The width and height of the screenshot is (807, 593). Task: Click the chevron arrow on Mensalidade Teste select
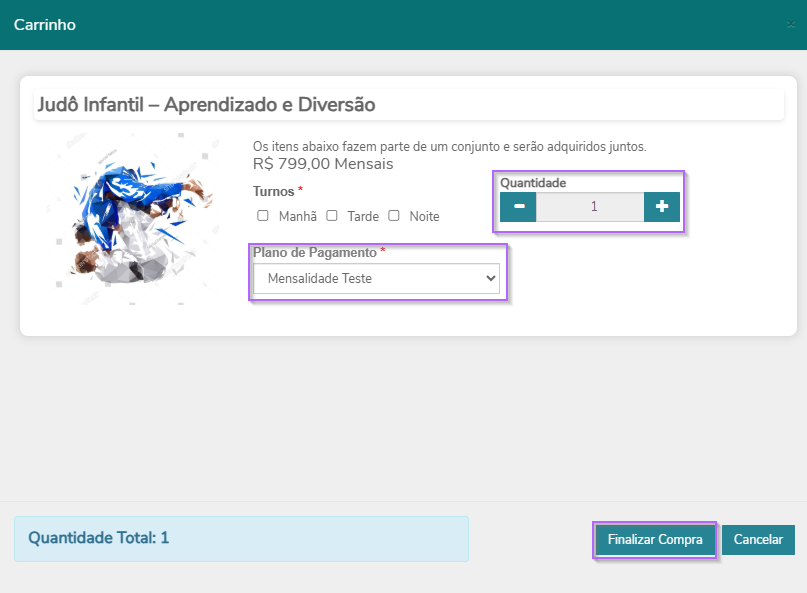click(x=490, y=279)
